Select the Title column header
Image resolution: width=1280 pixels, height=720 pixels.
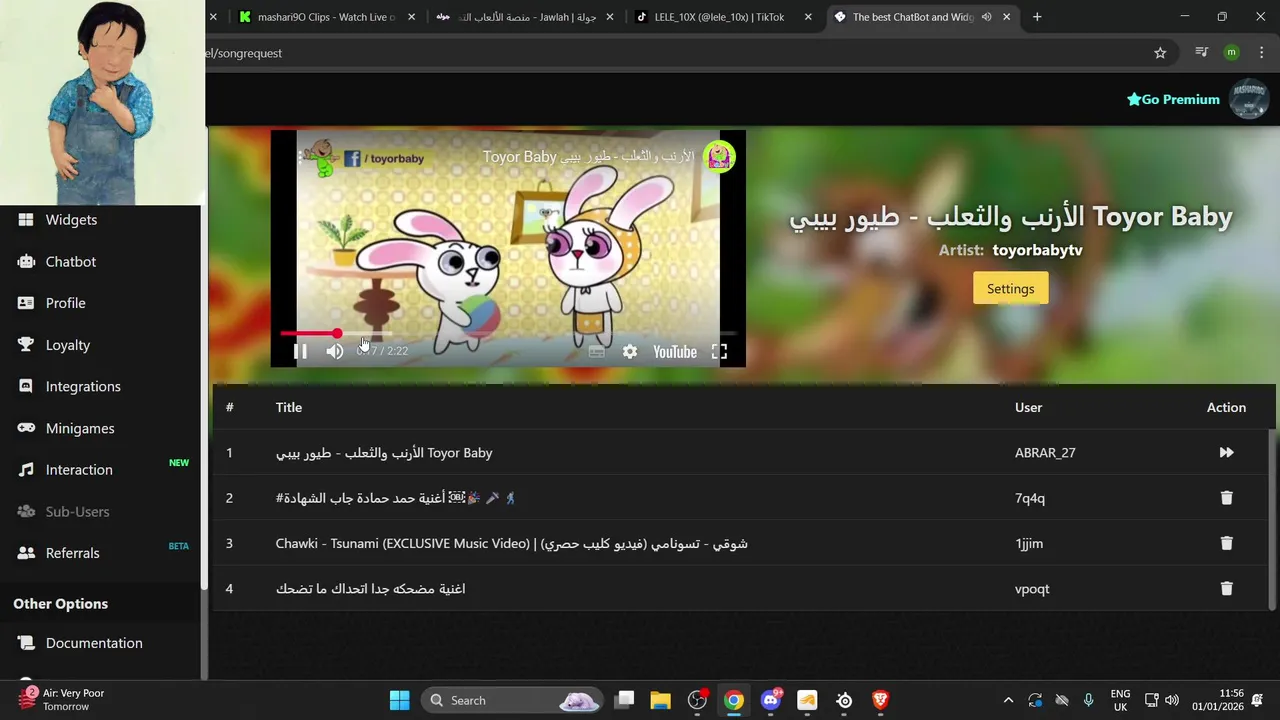click(x=289, y=407)
